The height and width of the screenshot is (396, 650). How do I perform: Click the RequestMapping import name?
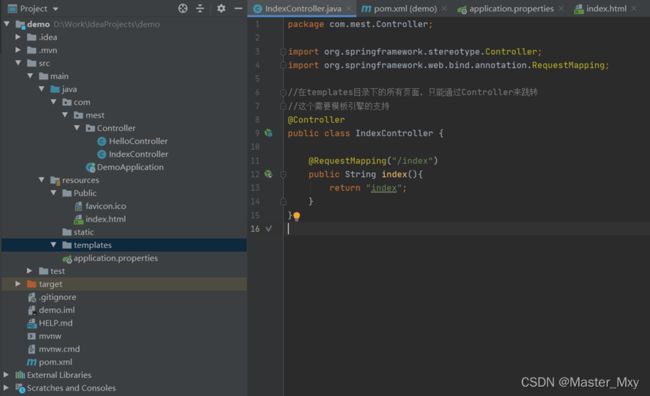coord(568,65)
